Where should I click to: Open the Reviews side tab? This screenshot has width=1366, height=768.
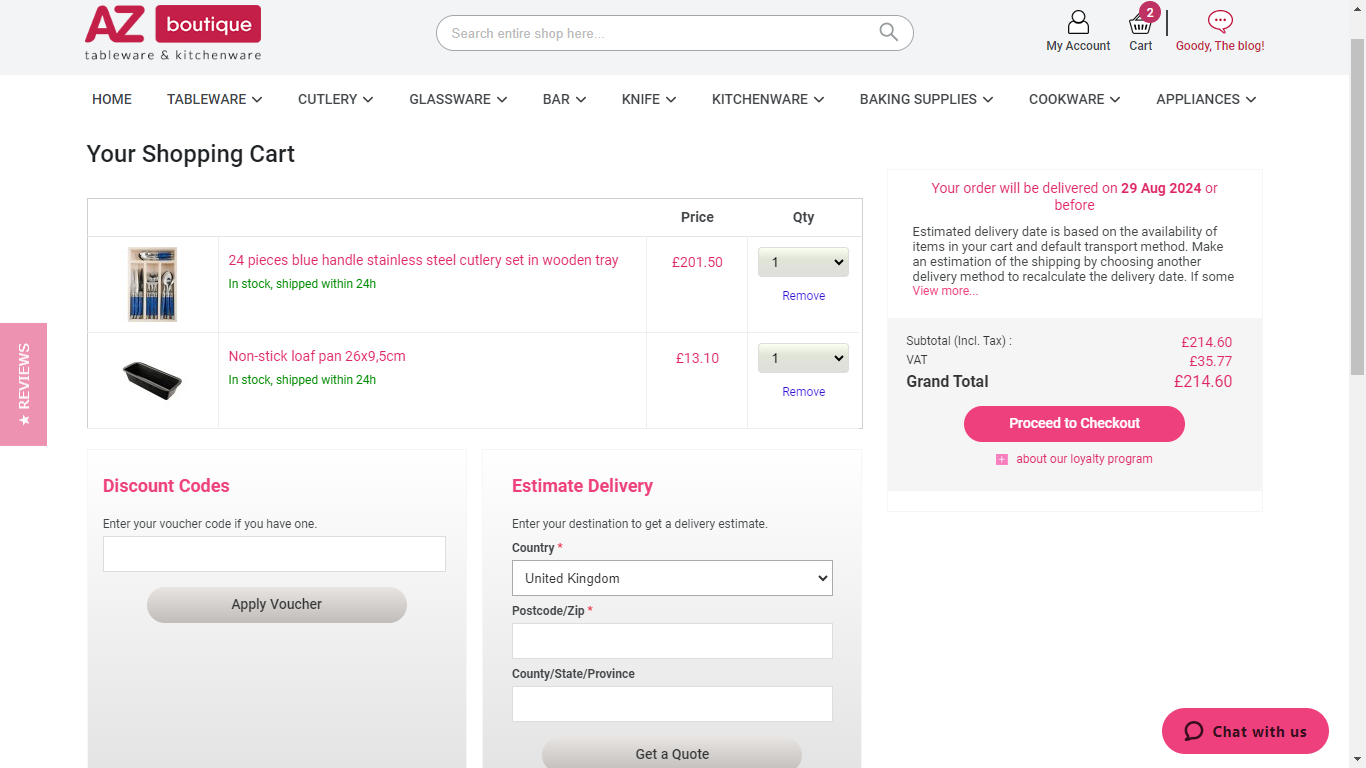click(x=23, y=384)
